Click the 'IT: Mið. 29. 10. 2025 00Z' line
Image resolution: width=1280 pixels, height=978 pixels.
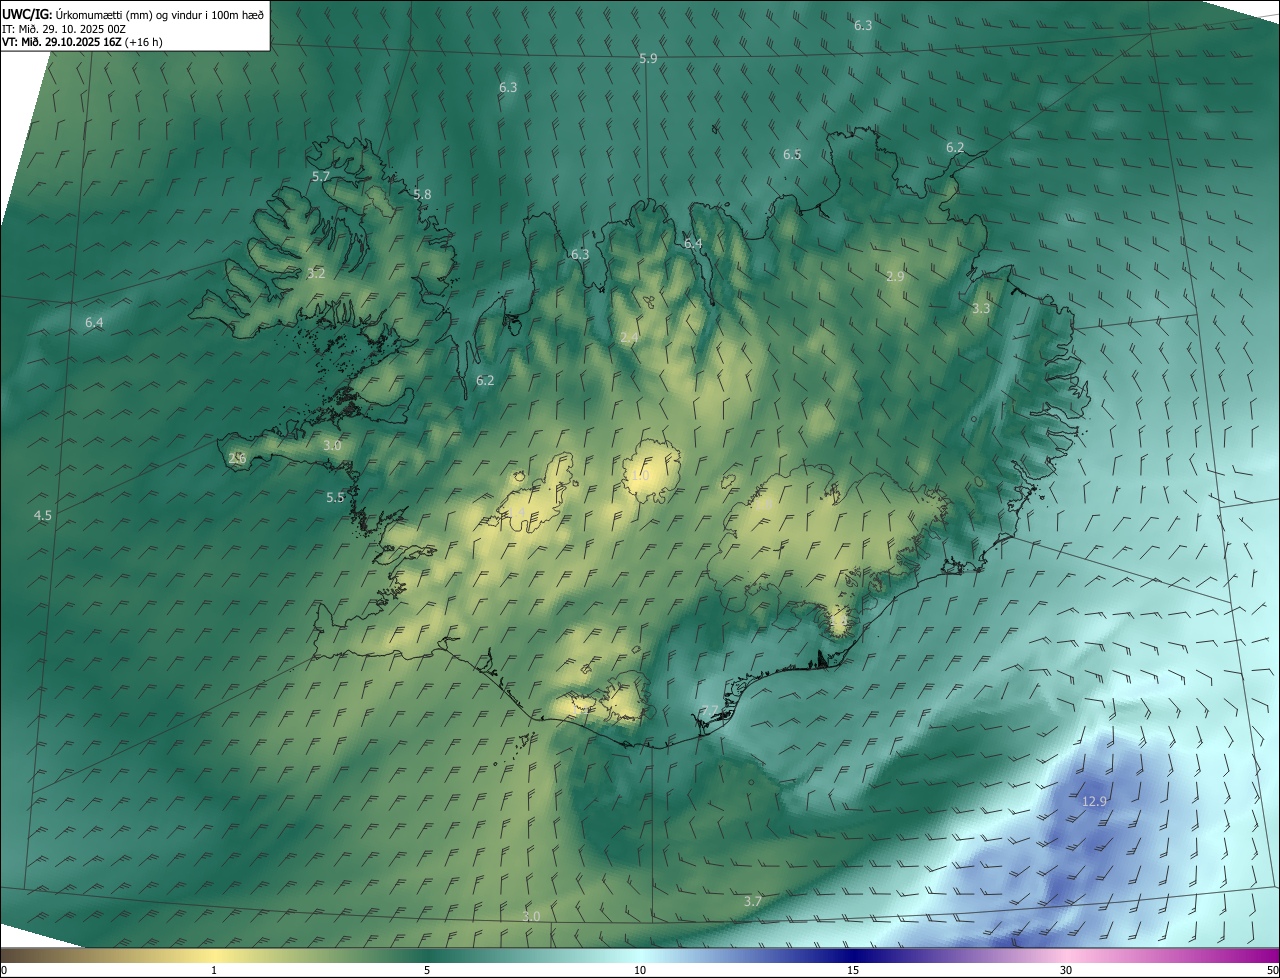63,29
